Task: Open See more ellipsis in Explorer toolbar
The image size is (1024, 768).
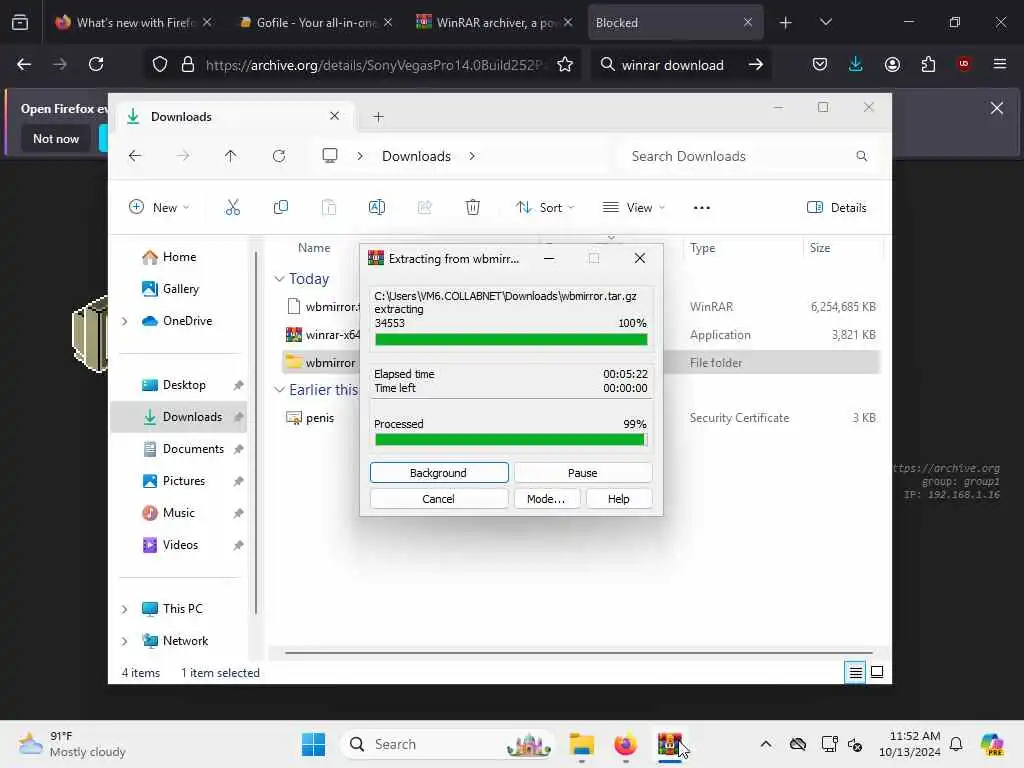Action: [701, 208]
